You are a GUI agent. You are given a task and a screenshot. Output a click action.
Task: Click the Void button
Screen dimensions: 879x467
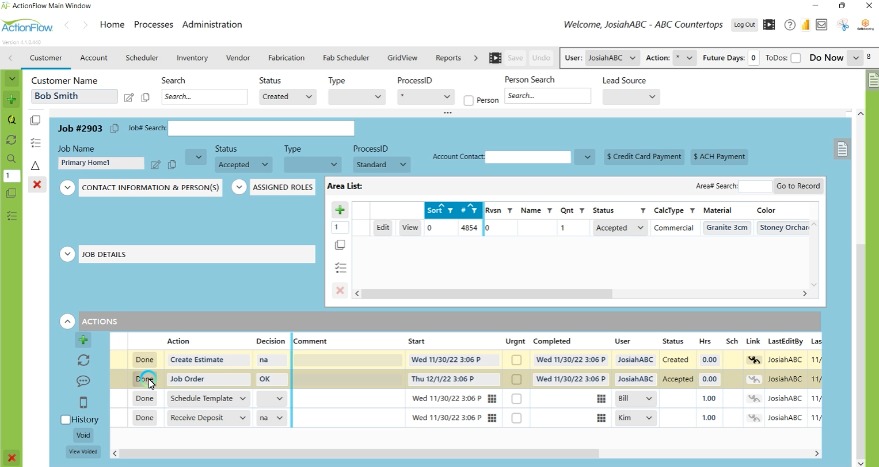coord(83,436)
